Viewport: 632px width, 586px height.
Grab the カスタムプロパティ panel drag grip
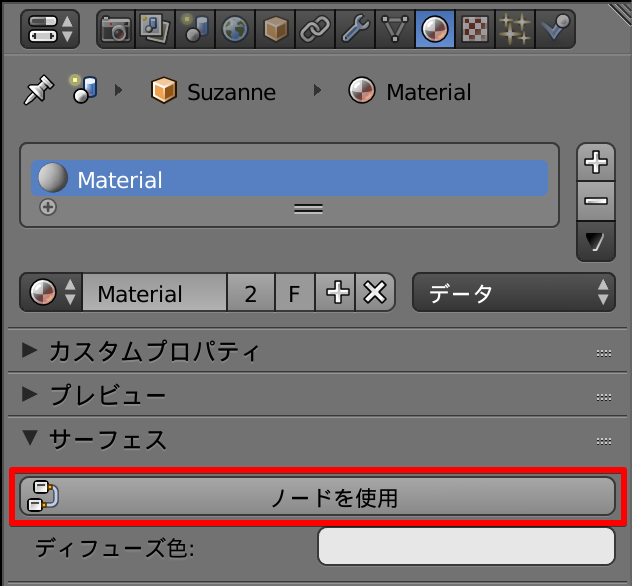click(604, 353)
